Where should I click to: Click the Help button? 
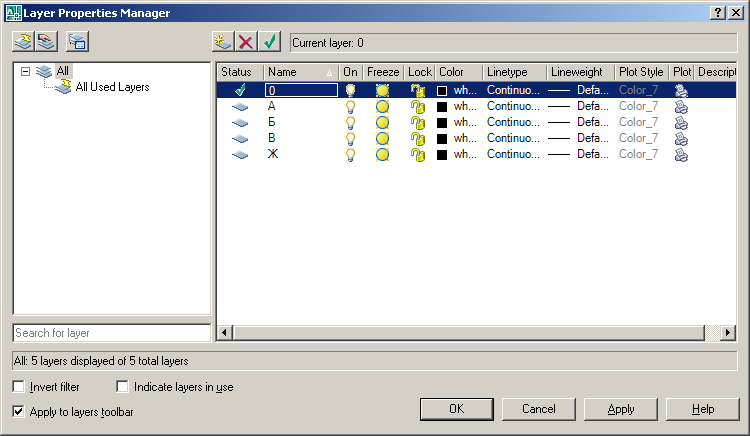click(703, 409)
